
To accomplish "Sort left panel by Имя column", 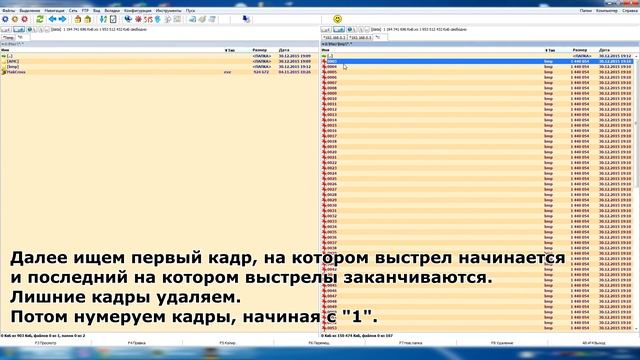I will pyautogui.click(x=5, y=50).
